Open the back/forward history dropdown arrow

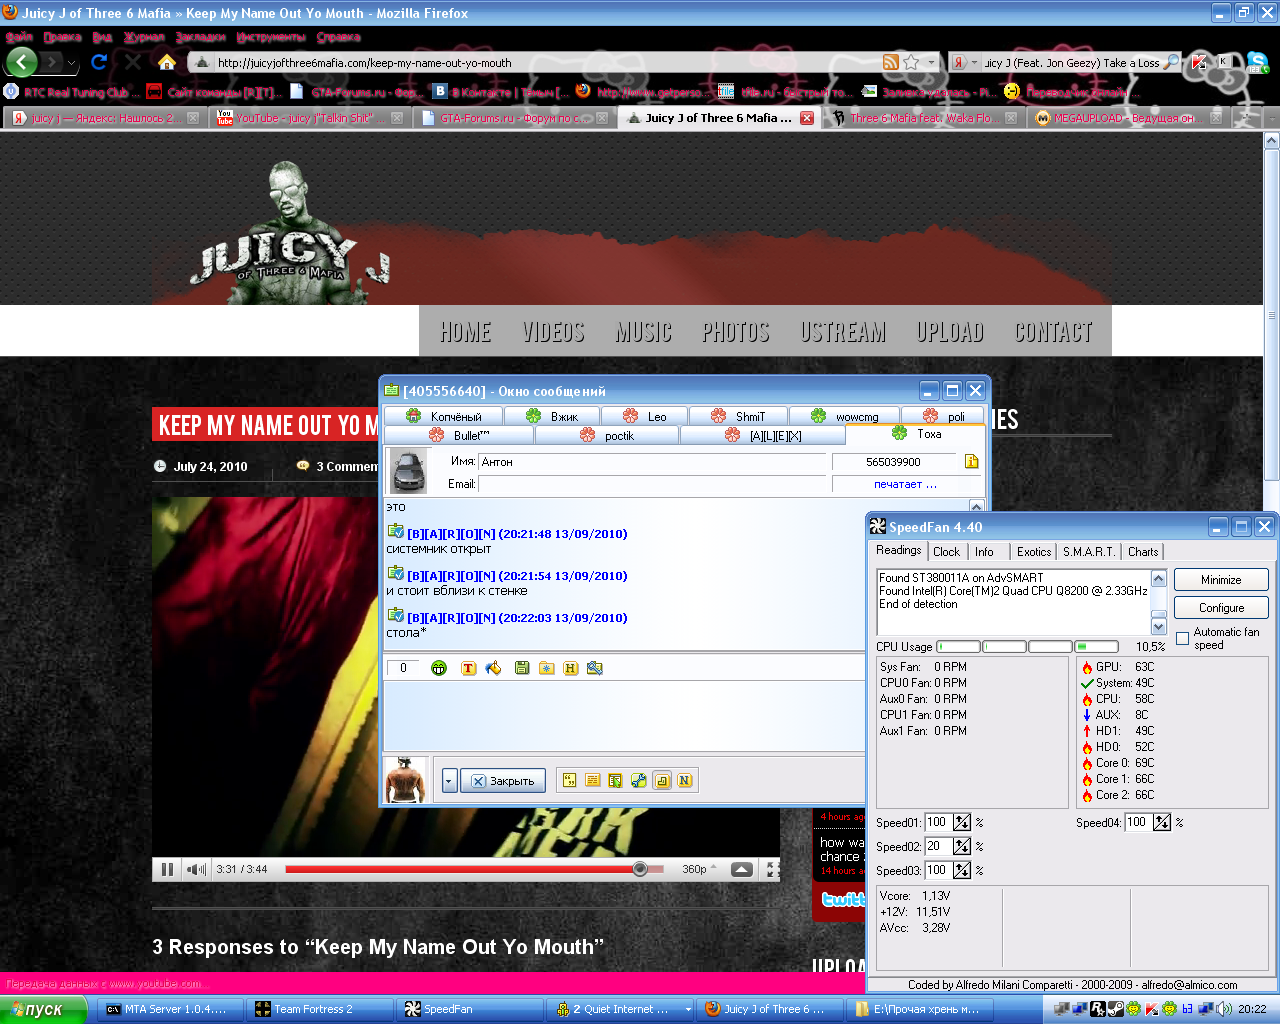[x=71, y=63]
